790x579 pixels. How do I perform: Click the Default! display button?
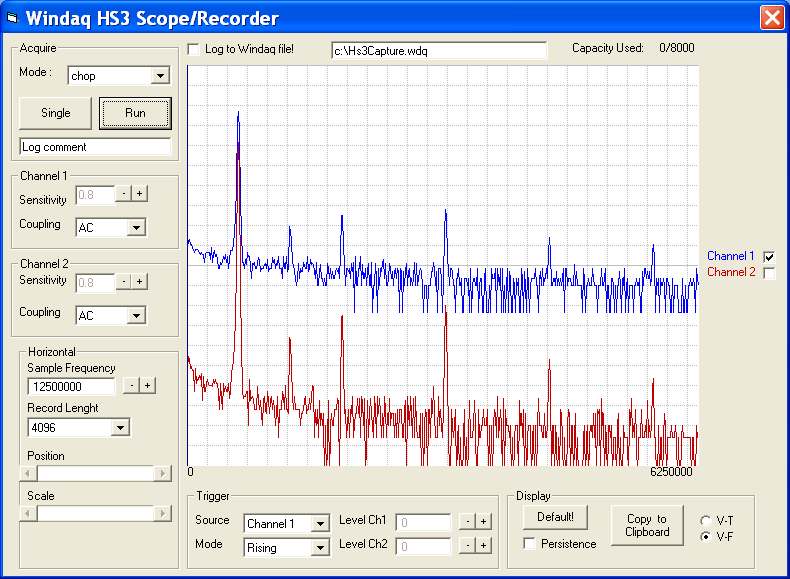555,517
